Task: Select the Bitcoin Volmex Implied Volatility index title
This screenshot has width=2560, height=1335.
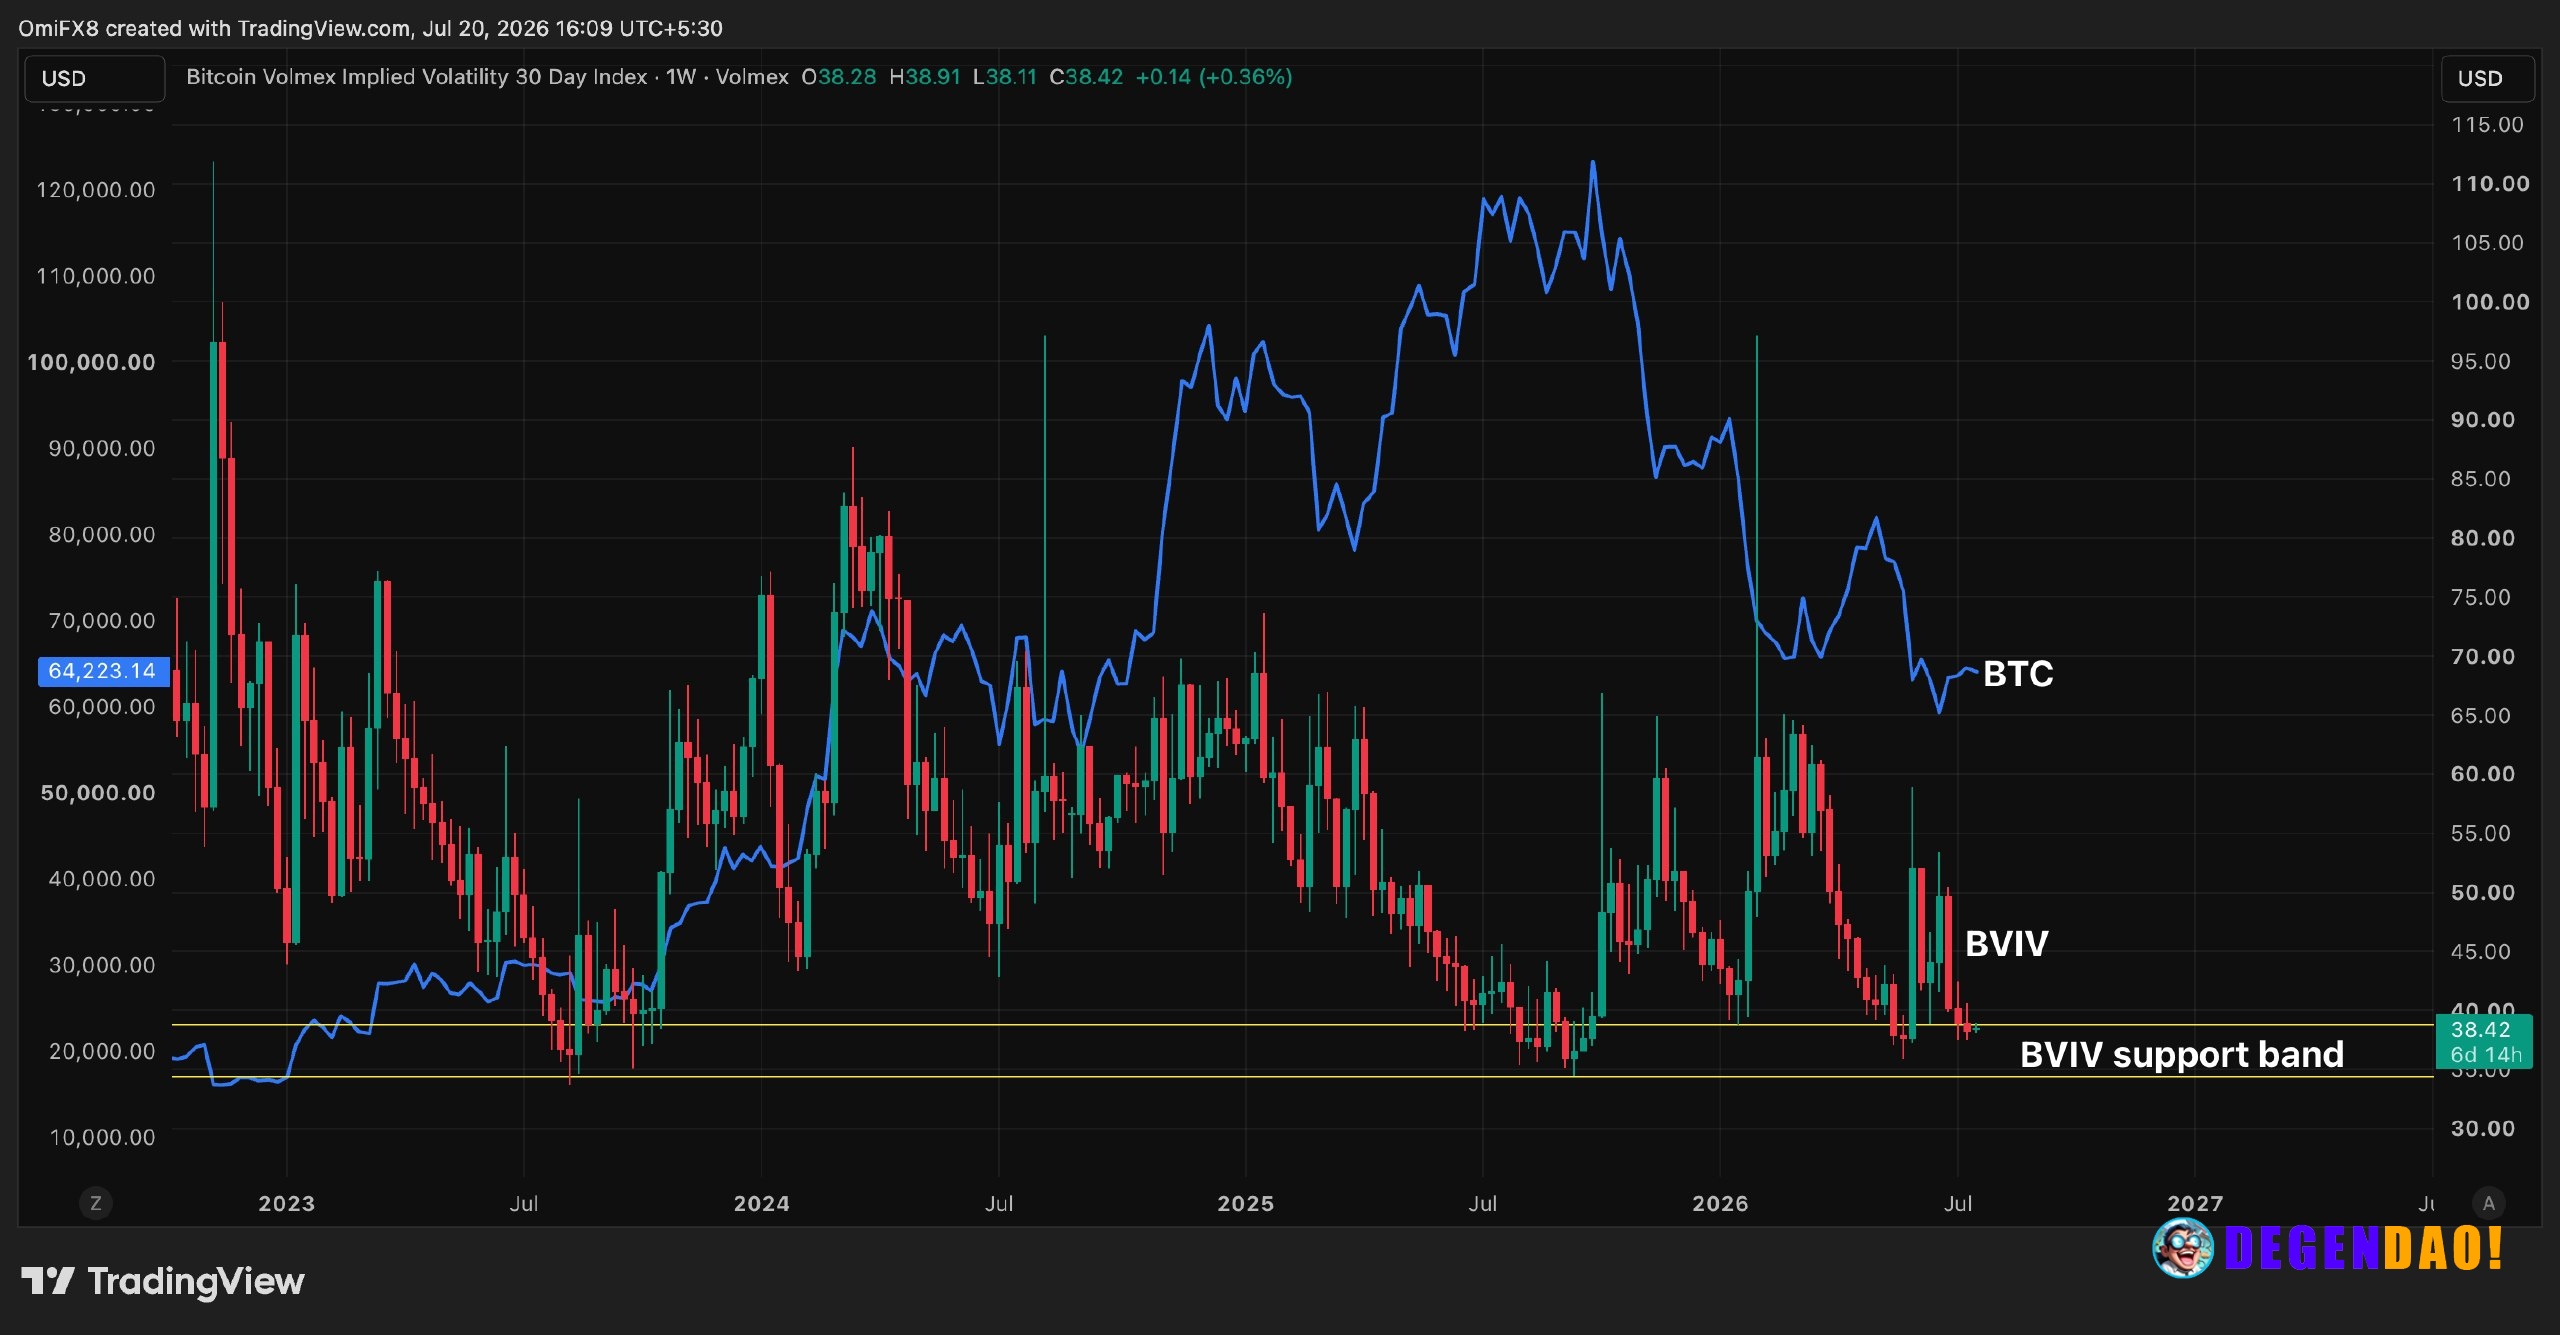Action: pos(417,77)
